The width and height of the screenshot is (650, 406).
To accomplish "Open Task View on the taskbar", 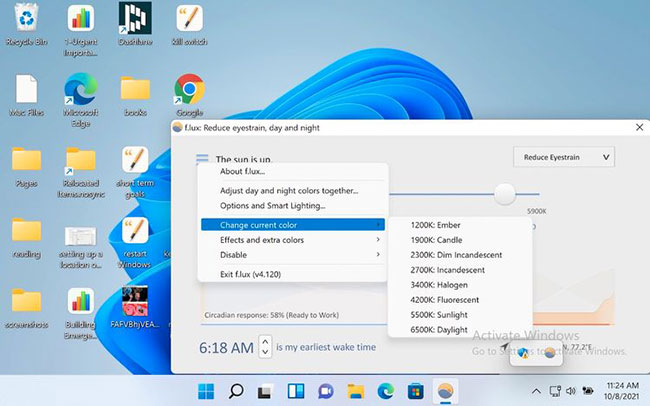I will [265, 391].
